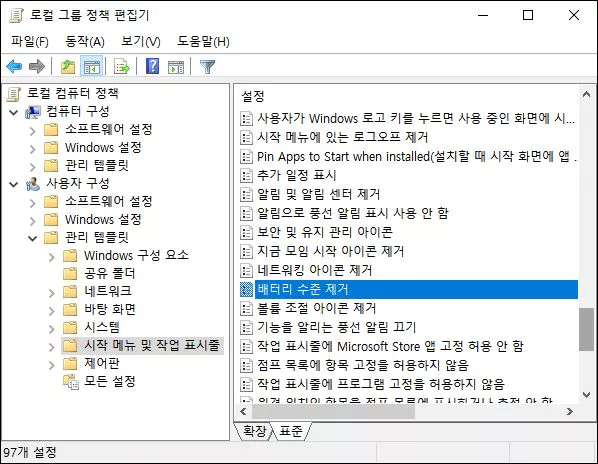This screenshot has width=598, height=464.
Task: Open the 동작(A) menu
Action: pyautogui.click(x=85, y=41)
